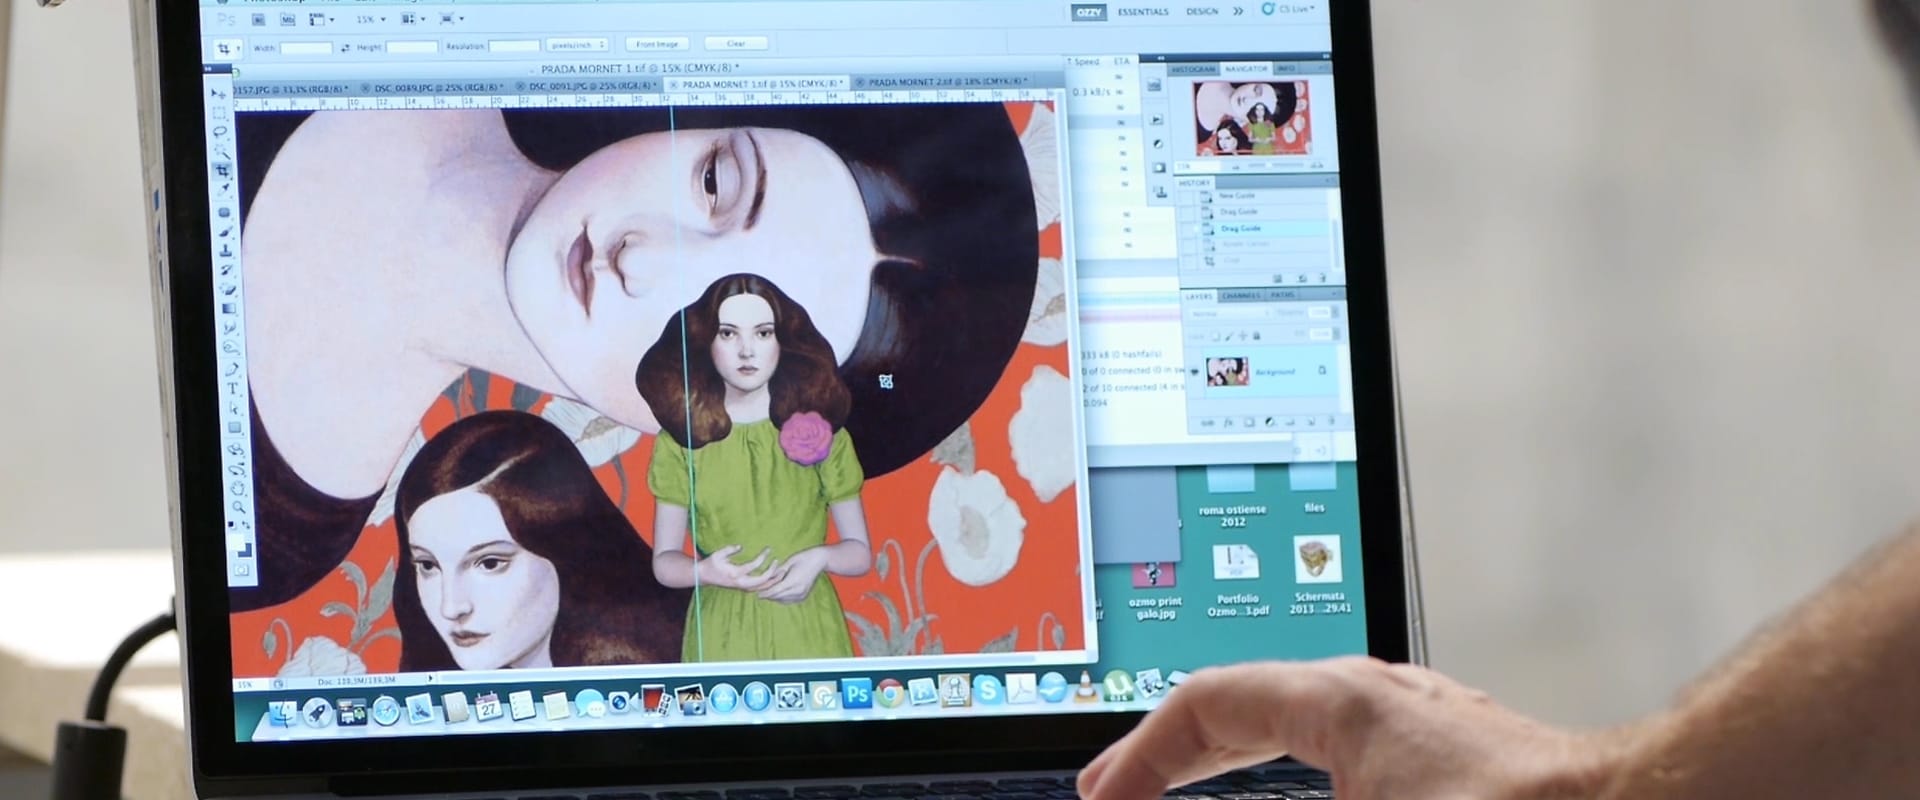Screen dimensions: 1920x800
Task: Open Photoshop from the Dock
Action: pos(856,693)
